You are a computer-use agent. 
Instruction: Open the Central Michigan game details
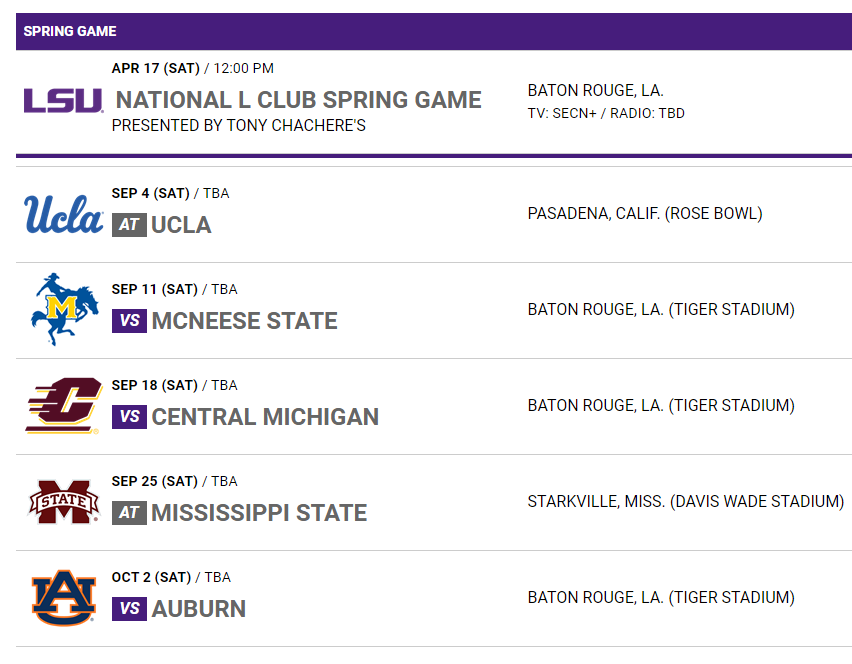[265, 417]
